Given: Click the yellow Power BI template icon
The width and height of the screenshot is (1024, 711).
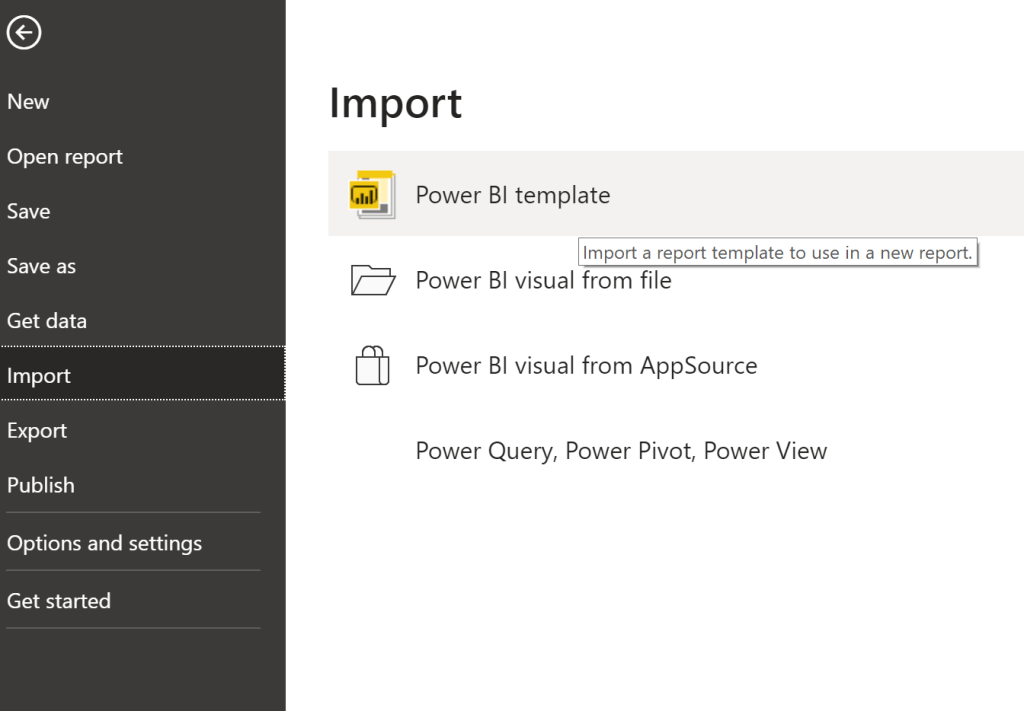Looking at the screenshot, I should coord(372,194).
